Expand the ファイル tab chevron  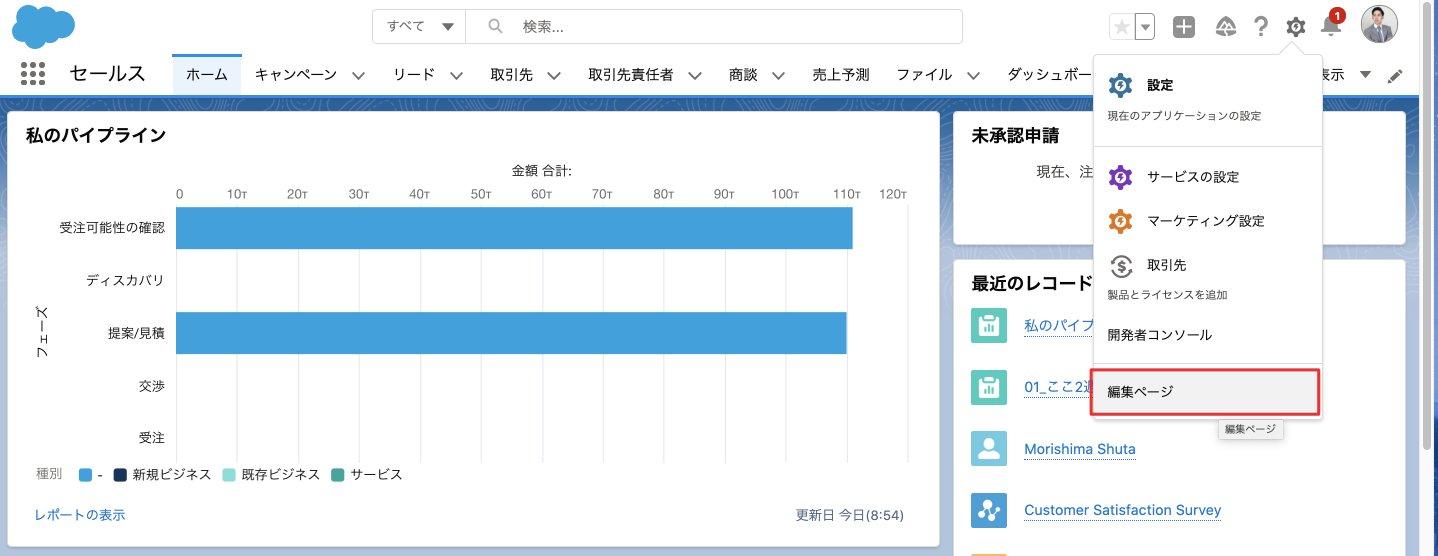973,75
